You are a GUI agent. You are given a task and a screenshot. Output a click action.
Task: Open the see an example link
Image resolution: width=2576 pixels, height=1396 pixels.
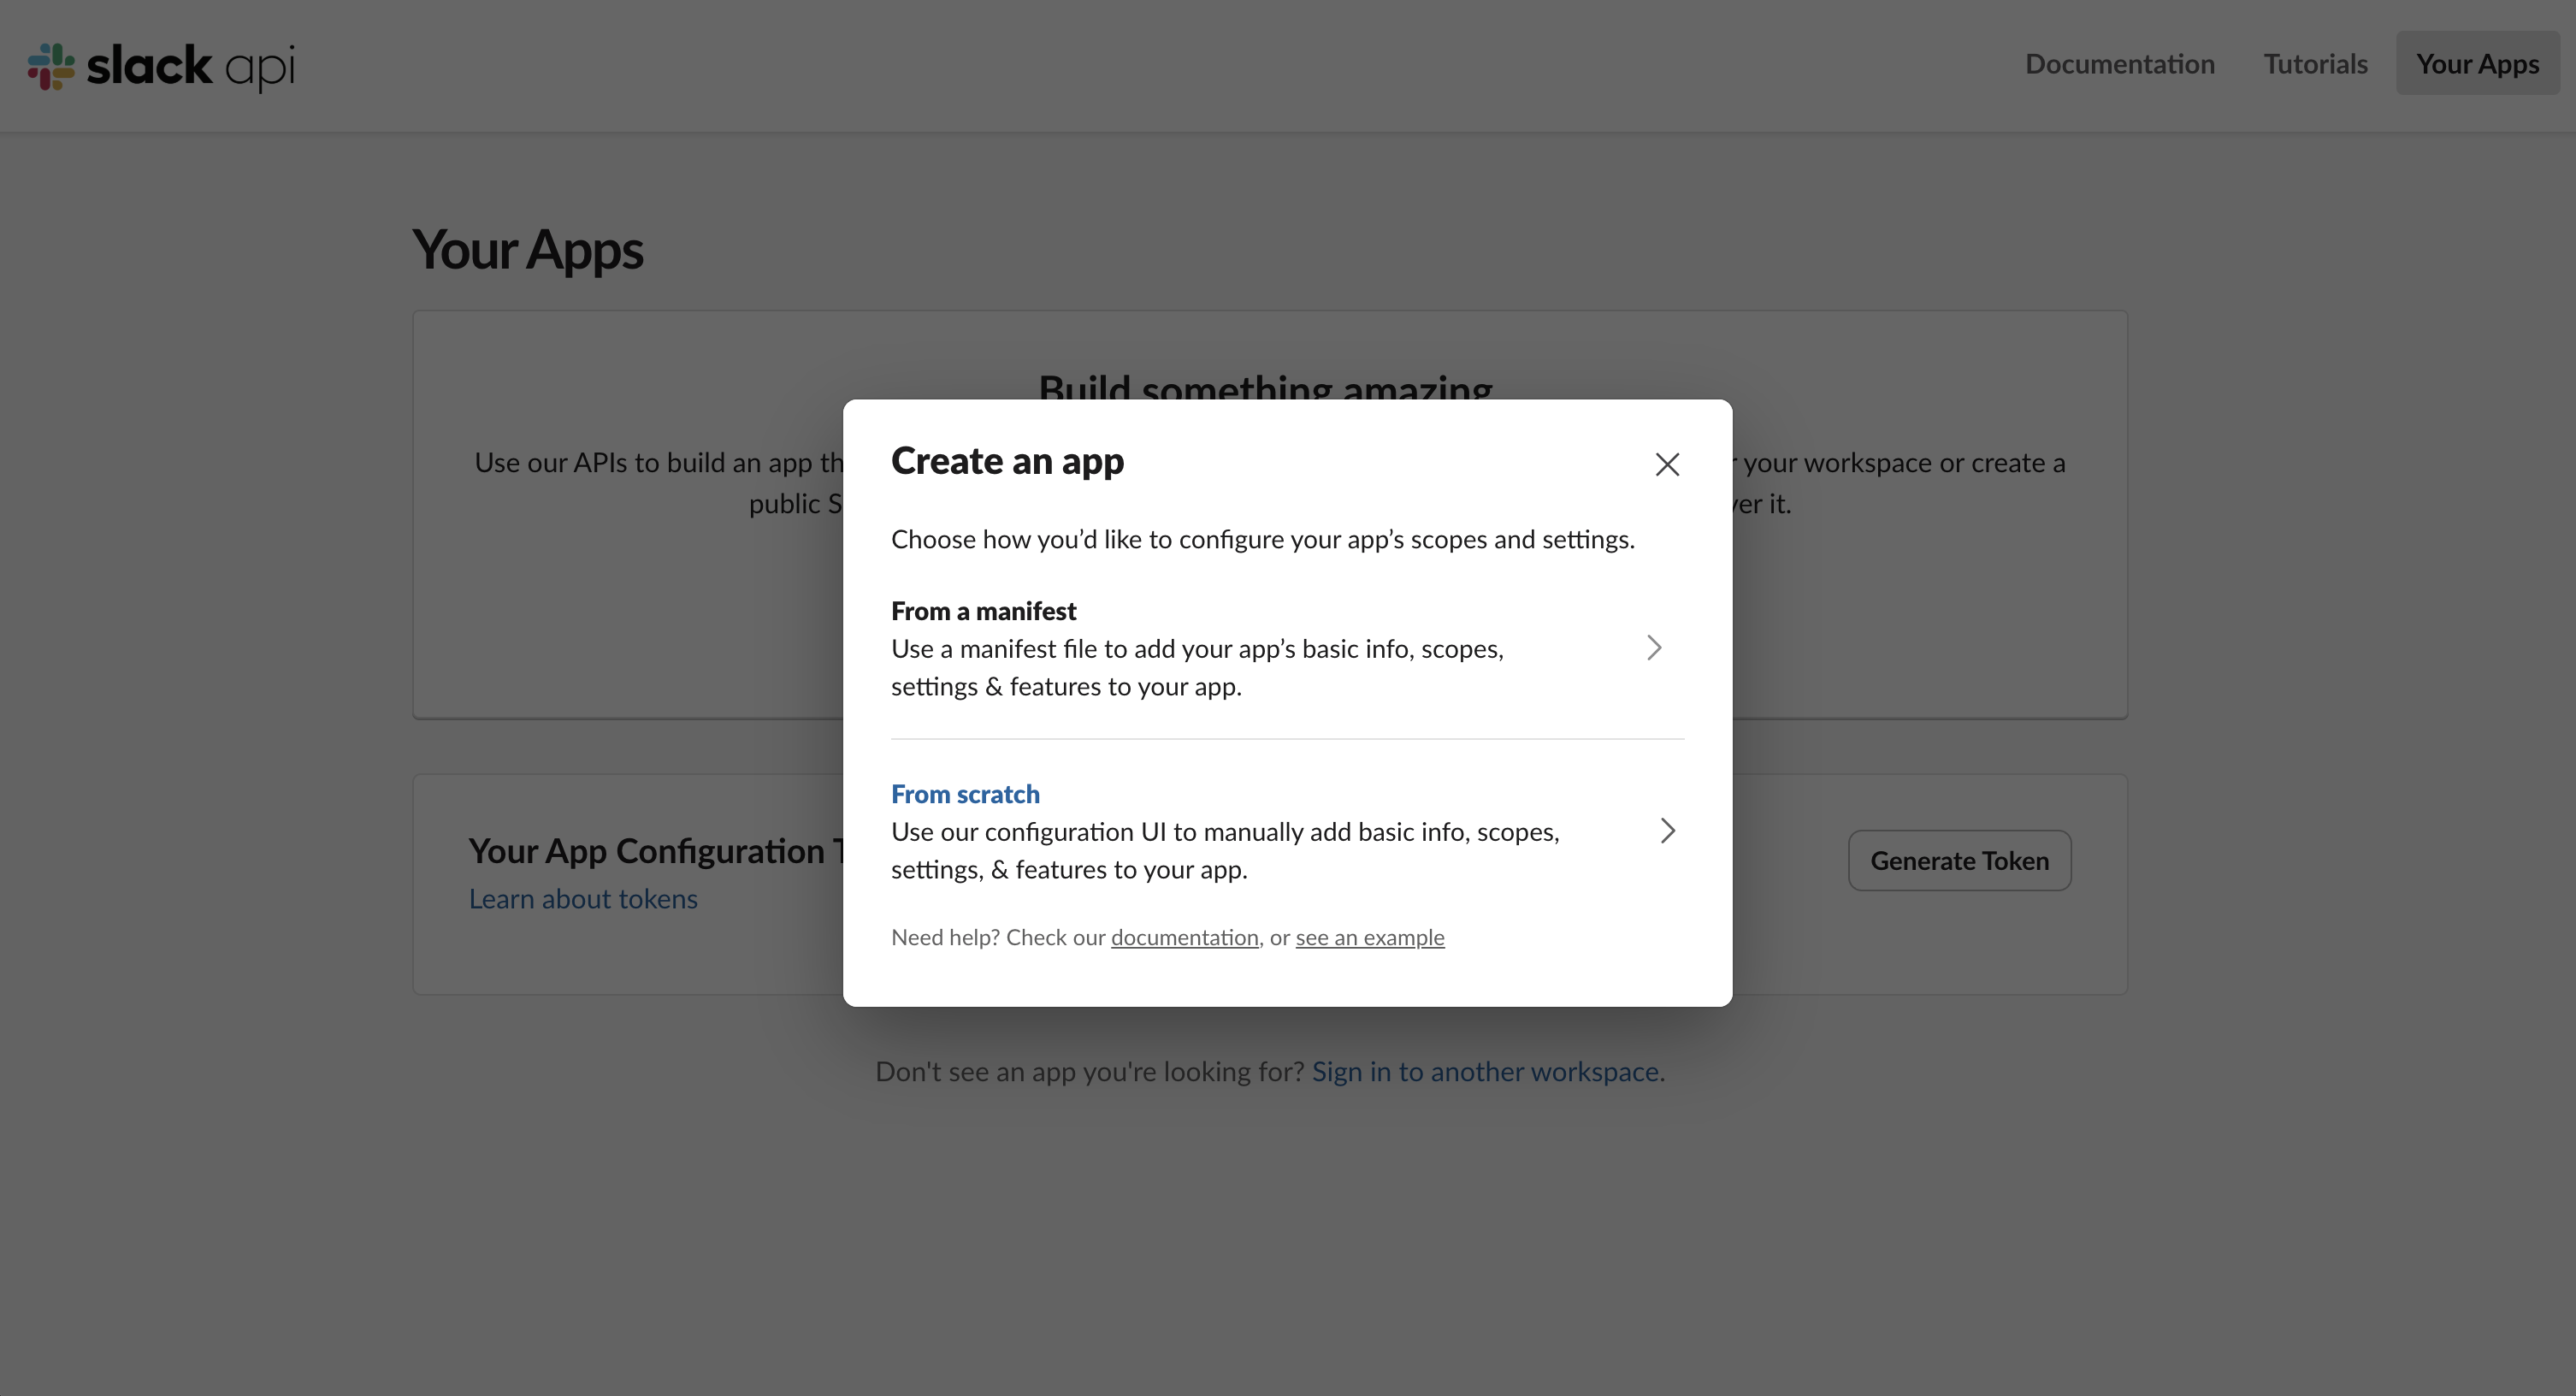pos(1369,937)
